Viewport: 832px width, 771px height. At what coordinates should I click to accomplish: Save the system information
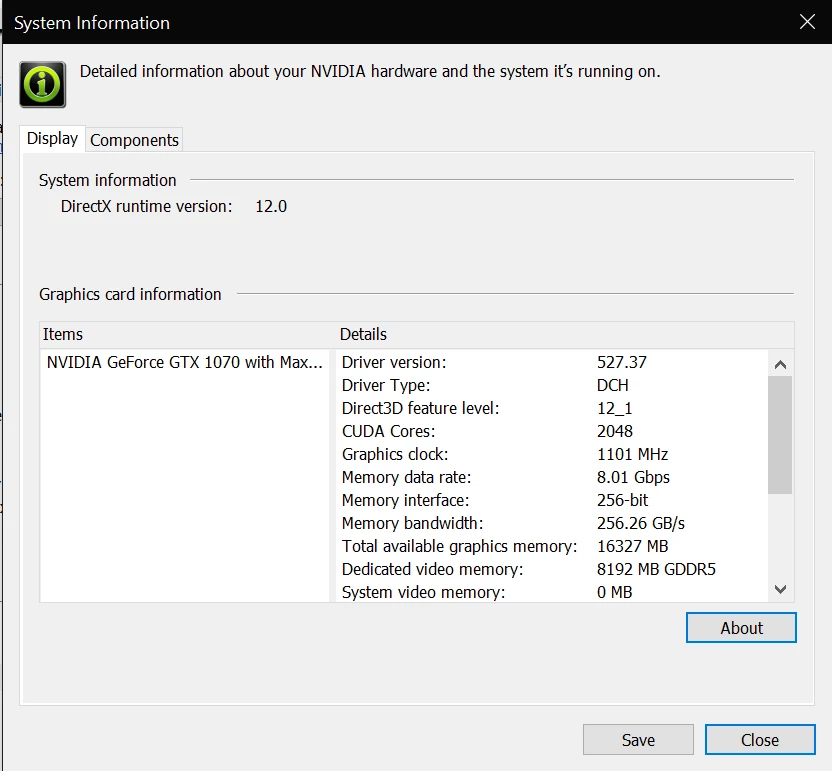[x=638, y=740]
